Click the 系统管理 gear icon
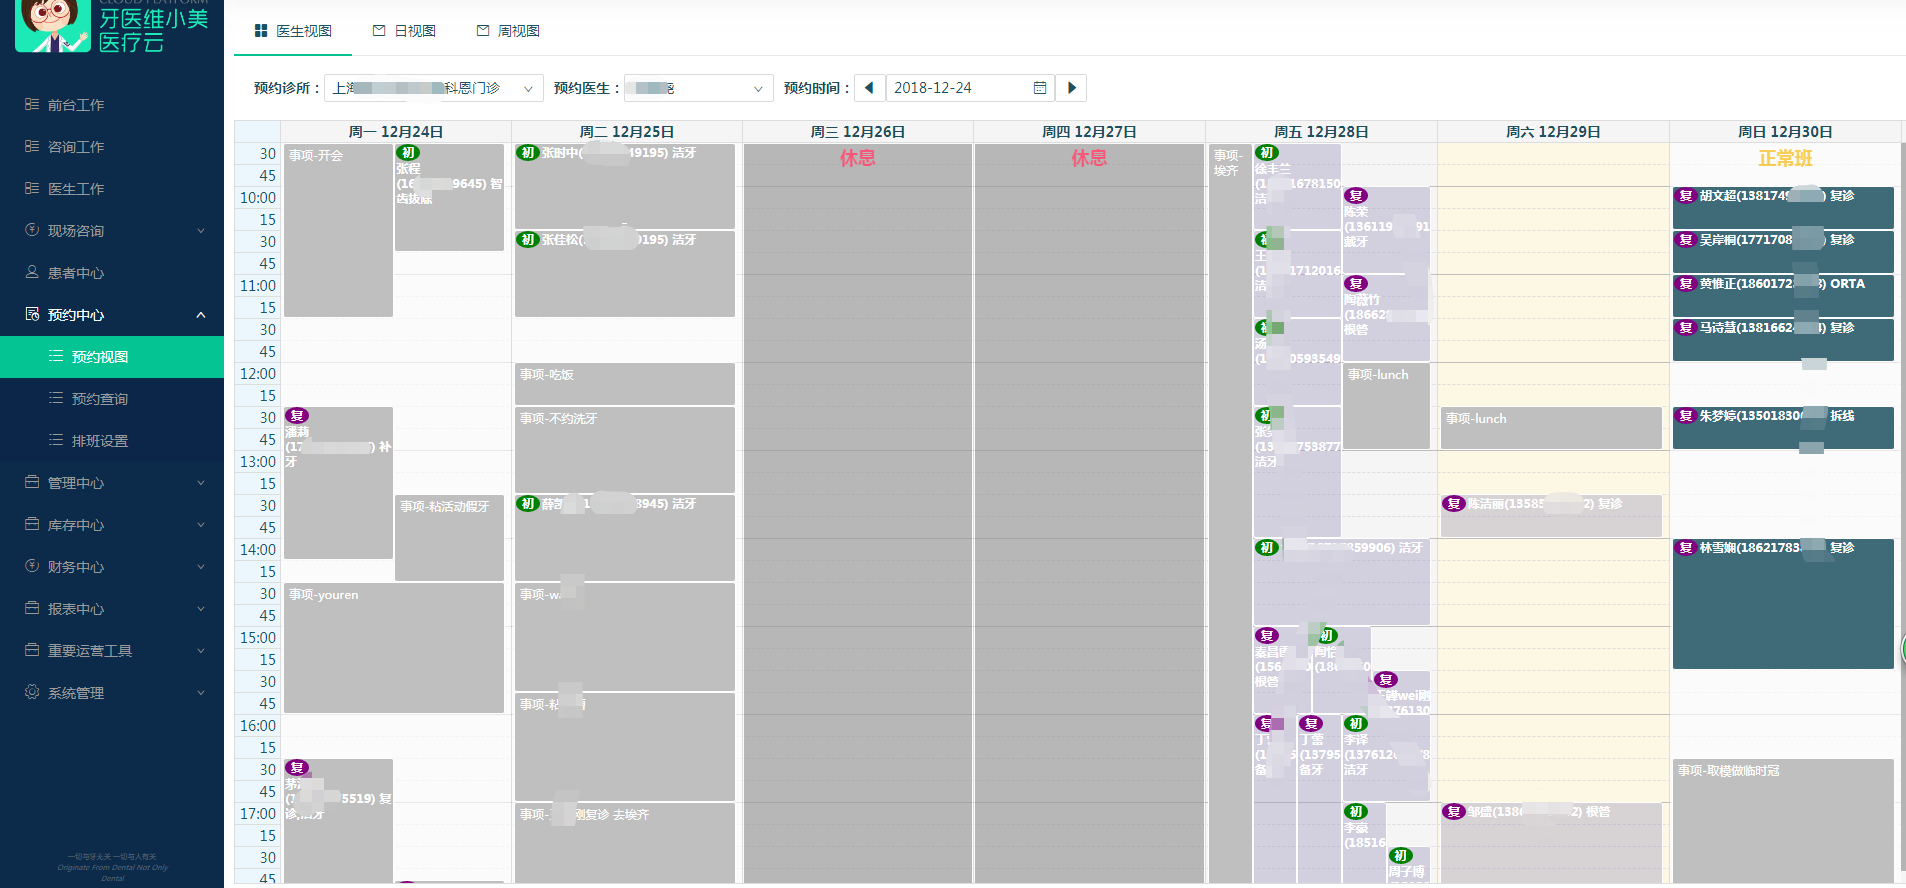Screen dimensions: 1906x888 coord(32,692)
